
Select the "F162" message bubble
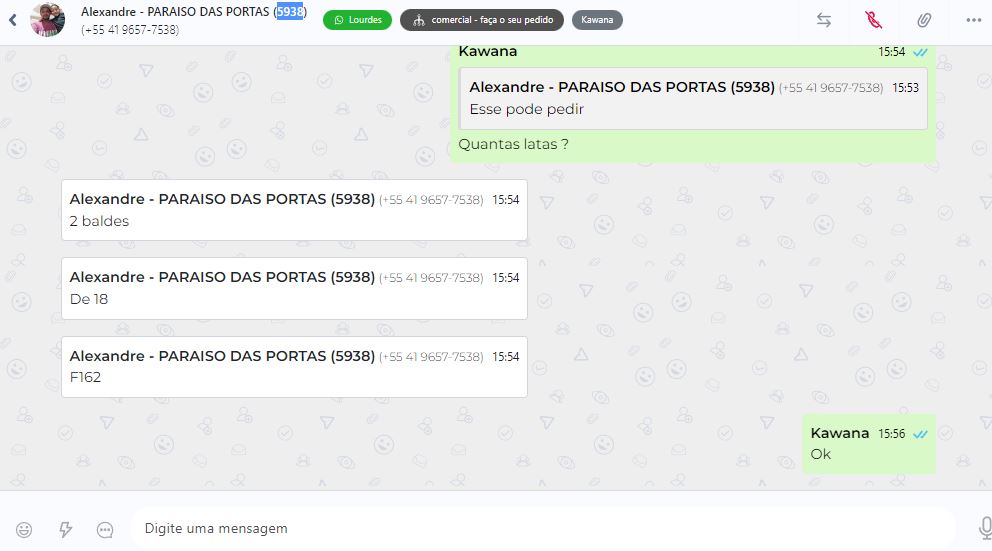(x=294, y=367)
